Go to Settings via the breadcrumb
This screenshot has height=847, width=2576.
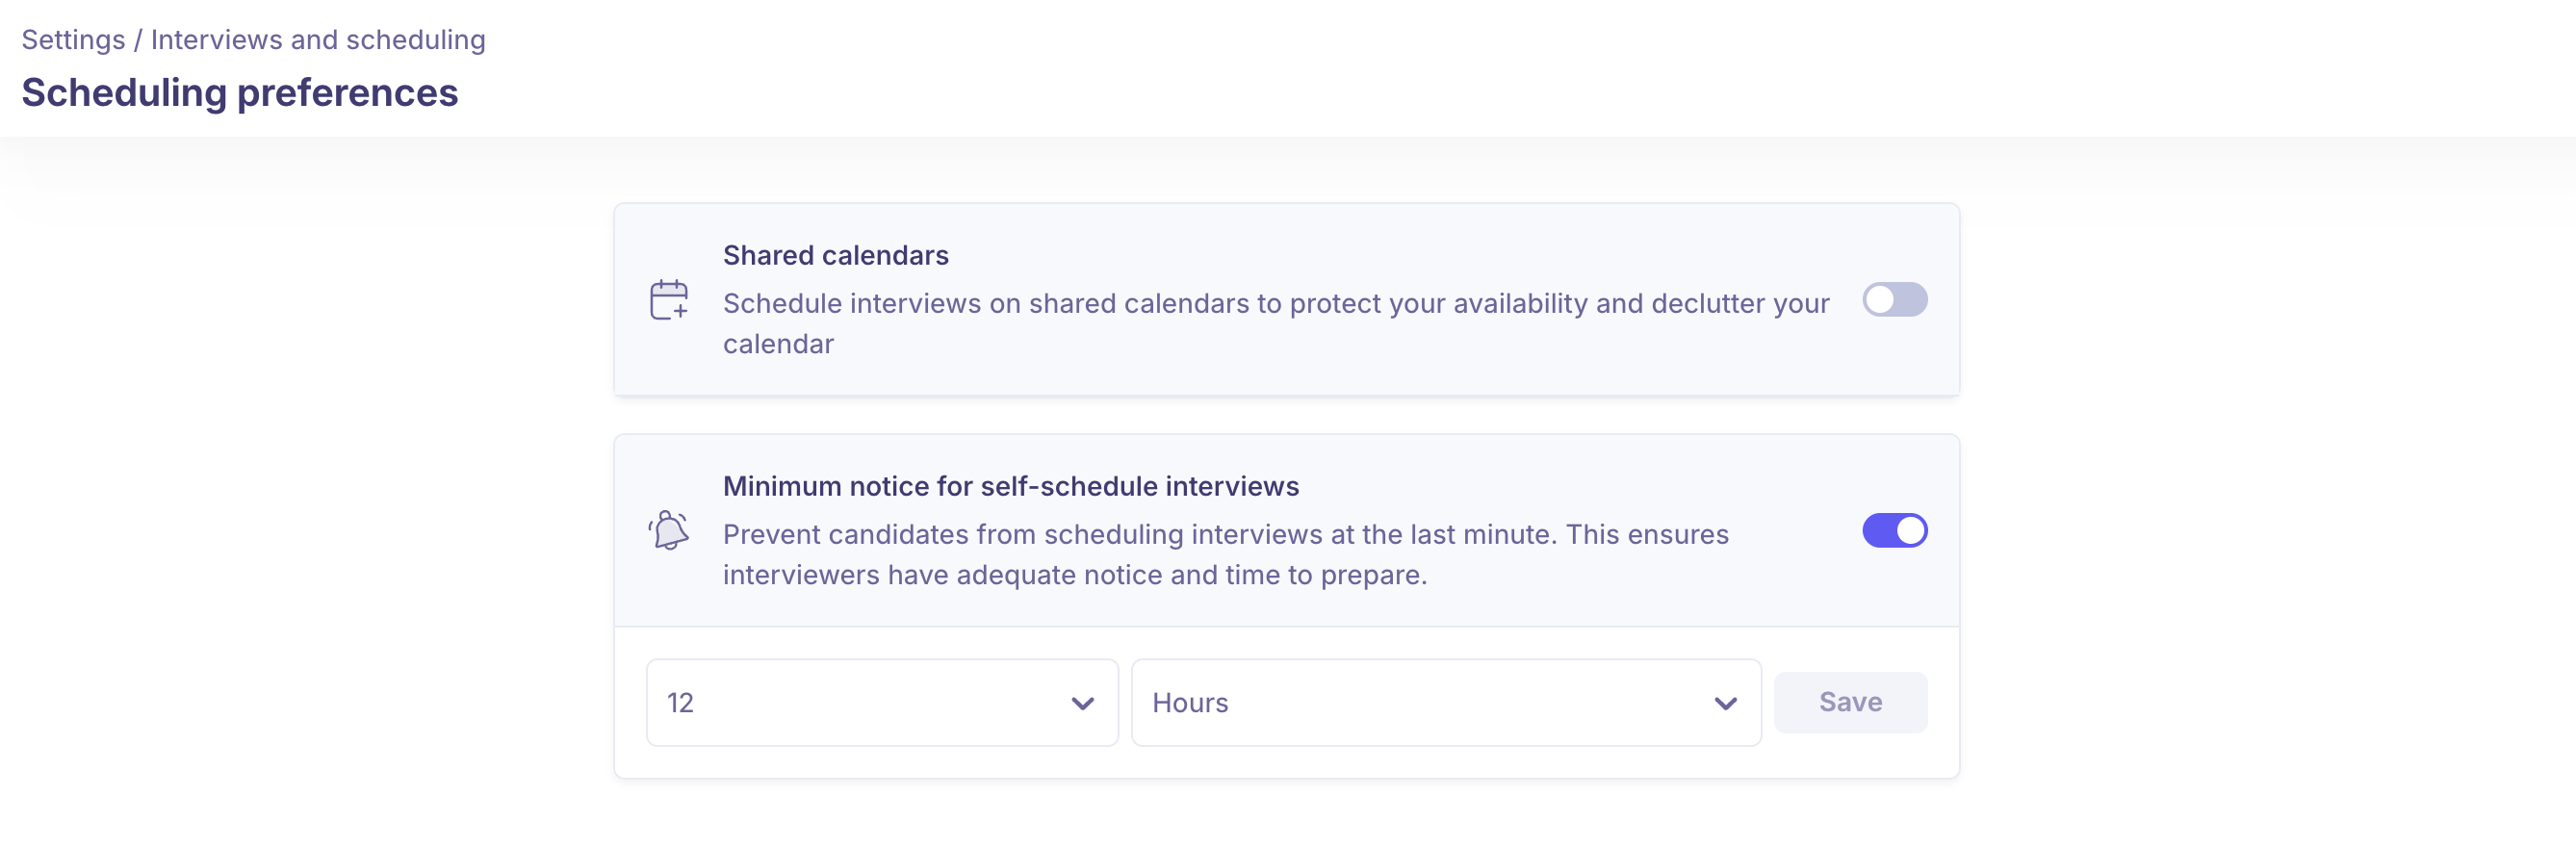click(73, 40)
